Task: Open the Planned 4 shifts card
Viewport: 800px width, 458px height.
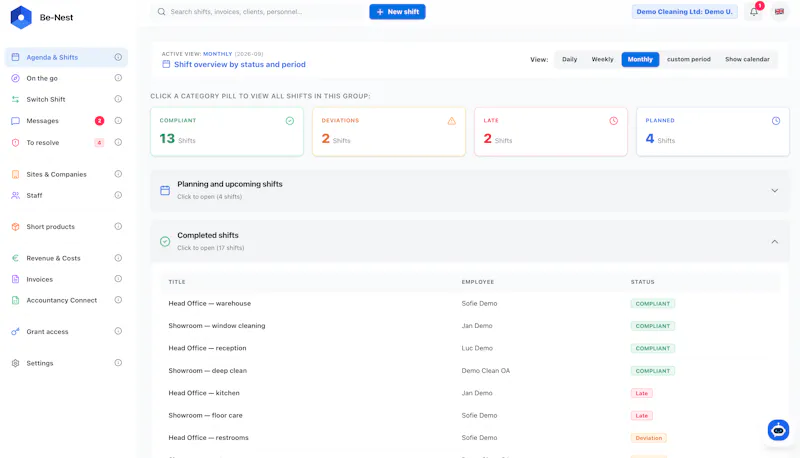Action: coord(713,132)
